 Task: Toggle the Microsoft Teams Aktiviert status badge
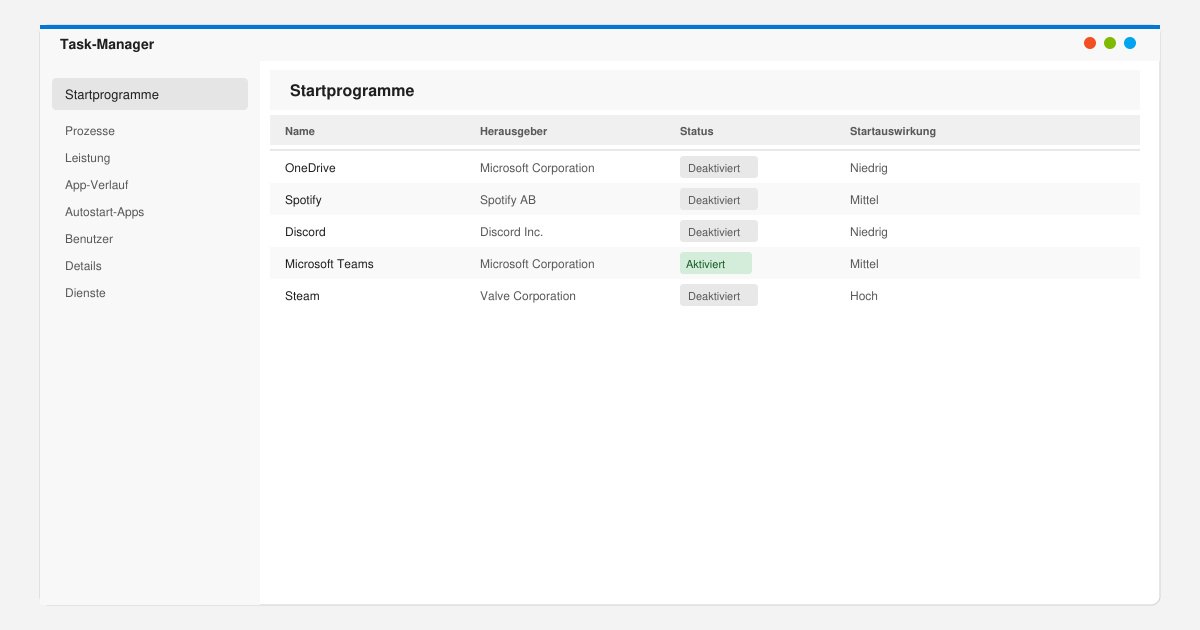point(716,263)
